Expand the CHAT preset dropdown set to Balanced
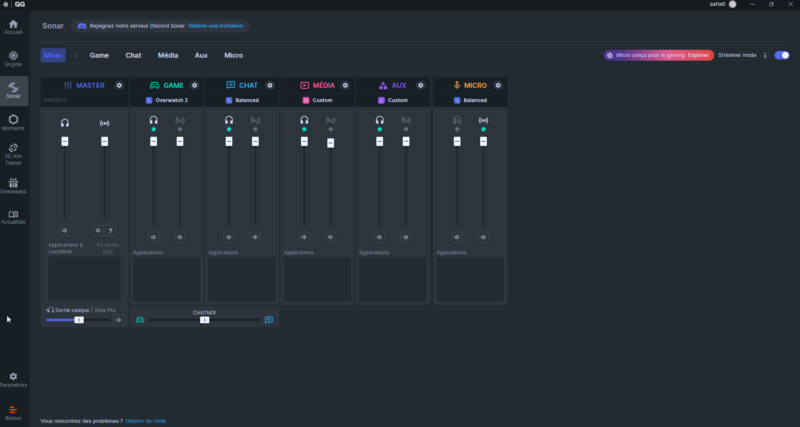 click(242, 100)
